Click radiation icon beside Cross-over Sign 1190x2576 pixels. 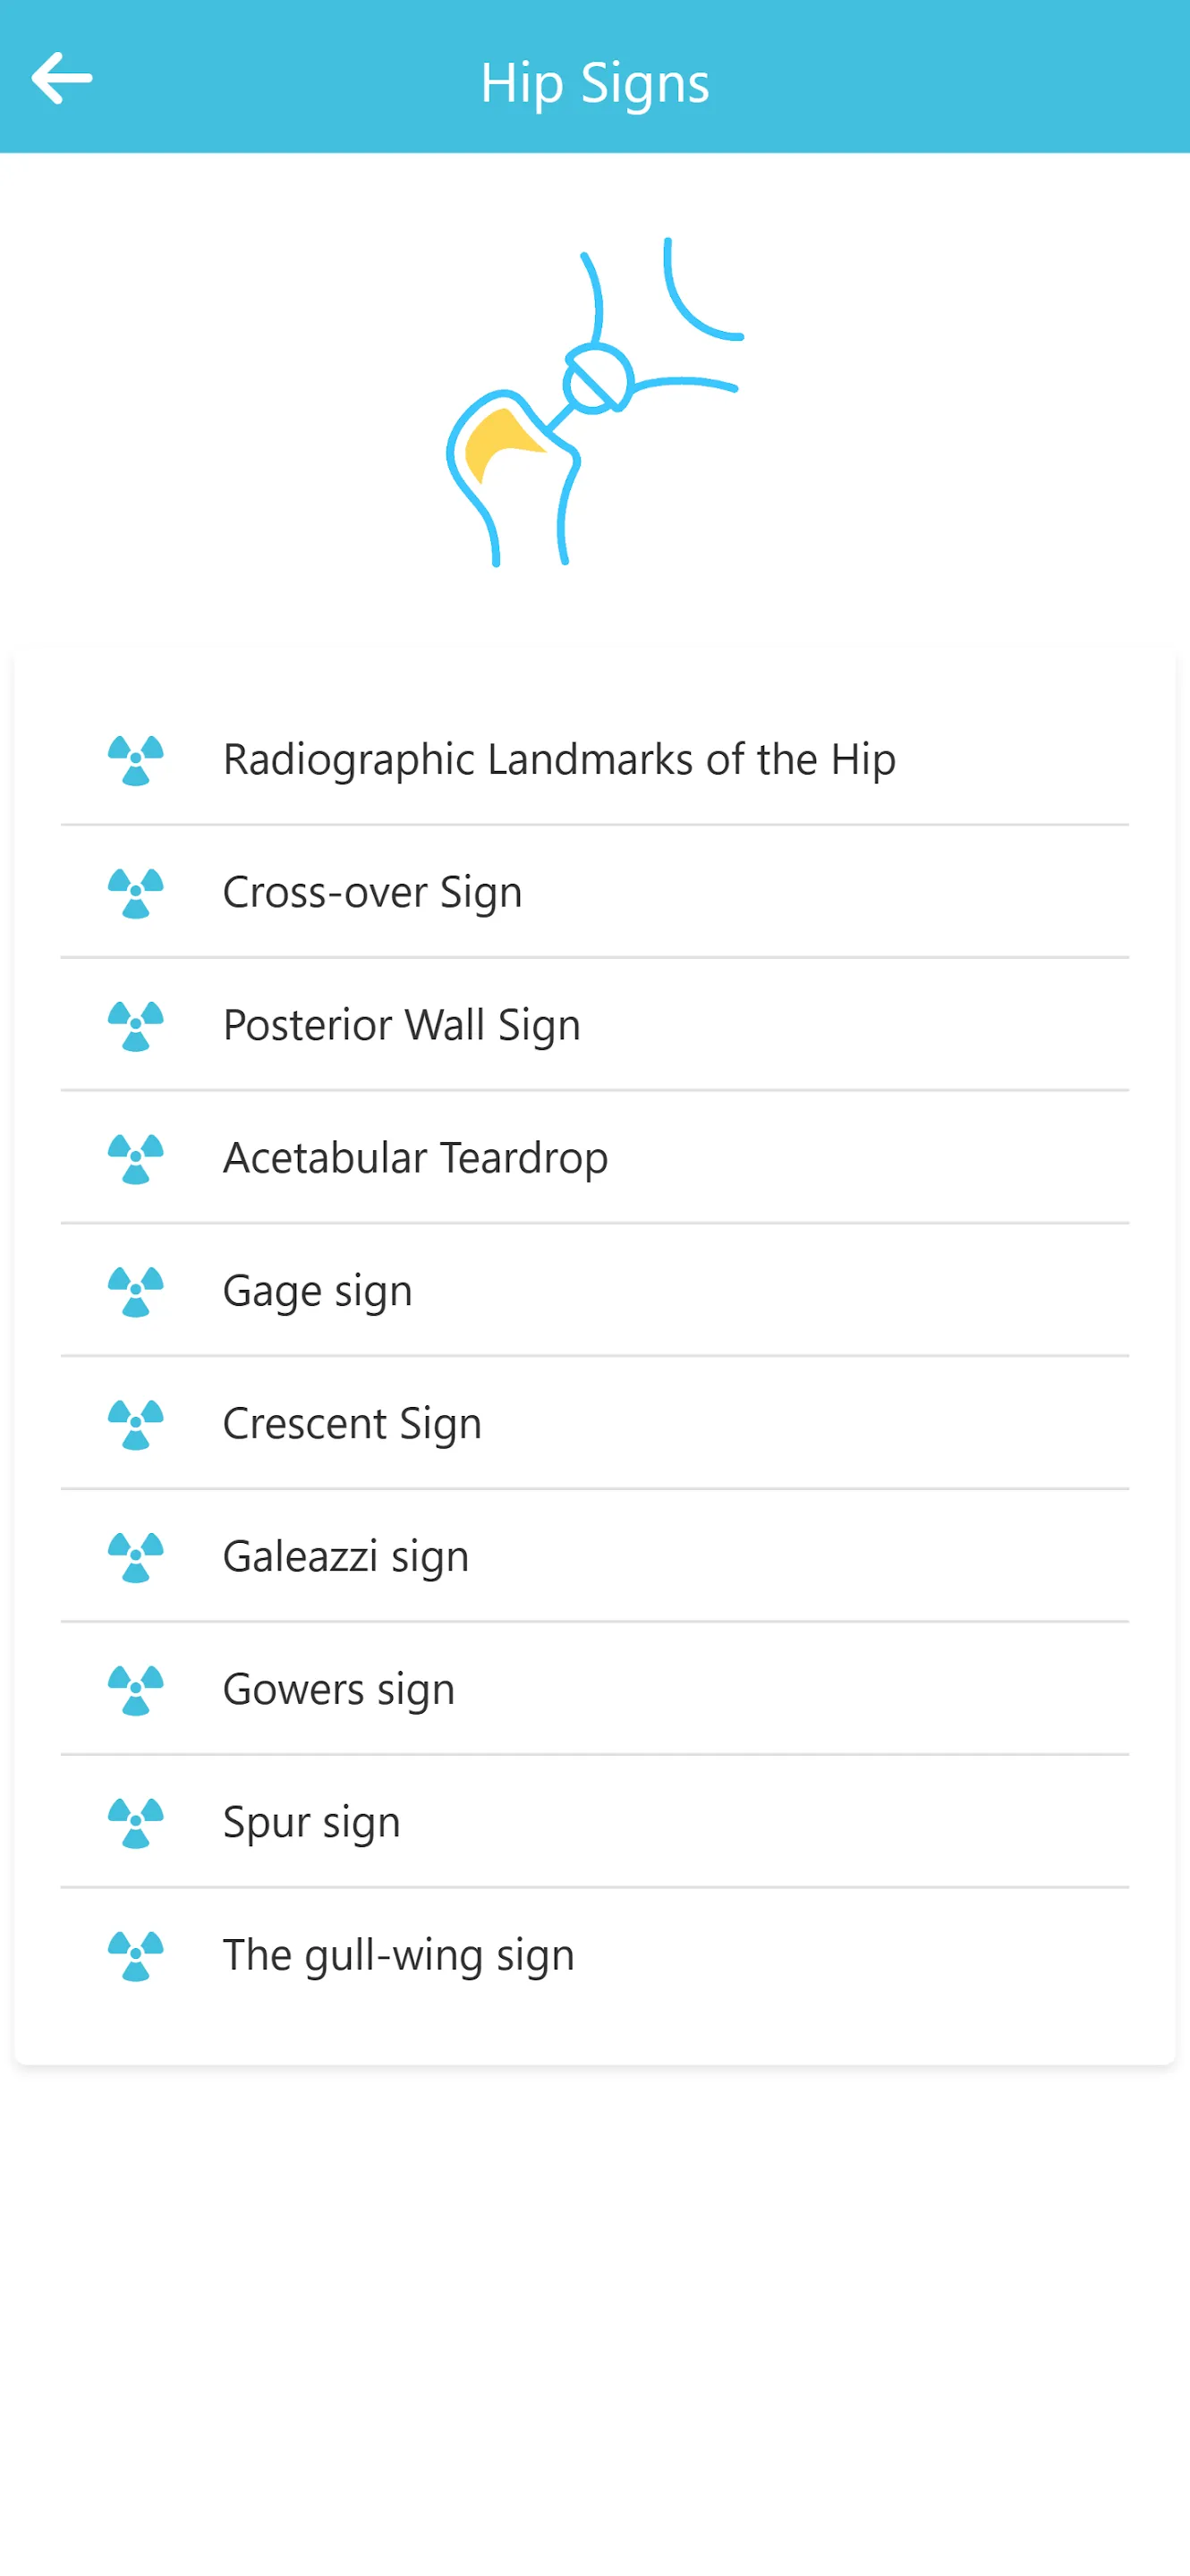[x=136, y=893]
